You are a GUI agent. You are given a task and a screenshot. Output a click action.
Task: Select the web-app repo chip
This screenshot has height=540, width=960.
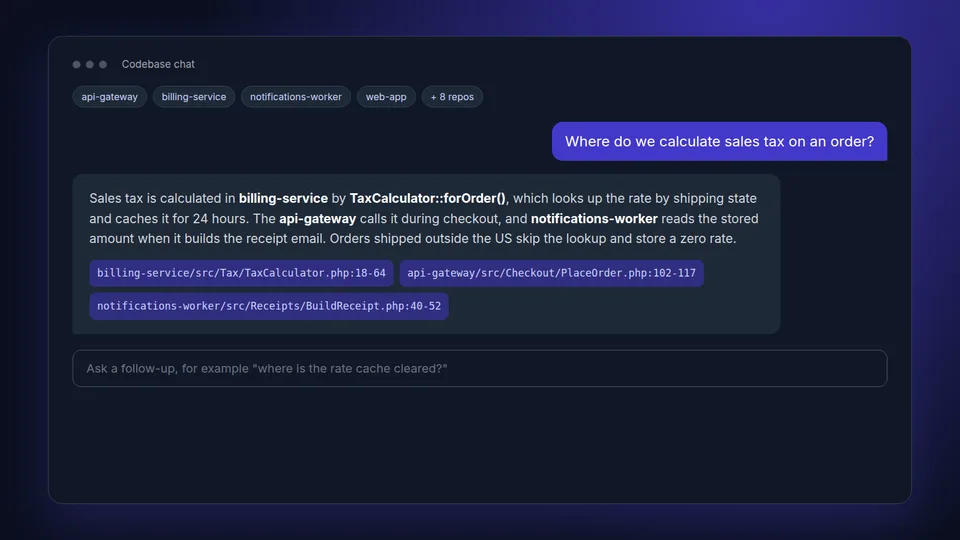pos(386,97)
